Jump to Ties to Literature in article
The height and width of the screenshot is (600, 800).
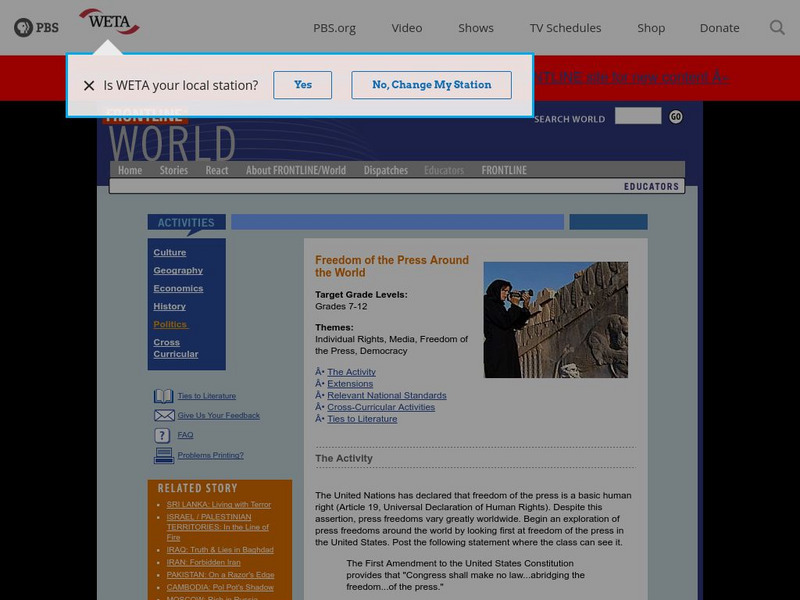[362, 419]
